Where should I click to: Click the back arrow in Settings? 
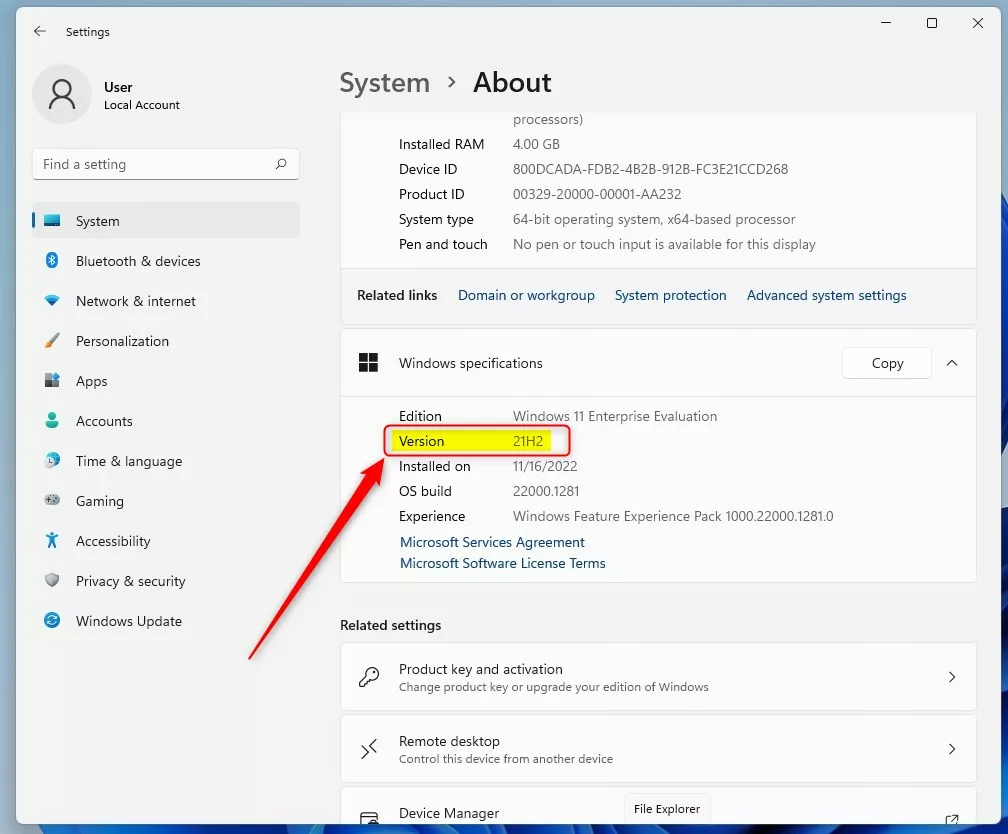tap(40, 32)
